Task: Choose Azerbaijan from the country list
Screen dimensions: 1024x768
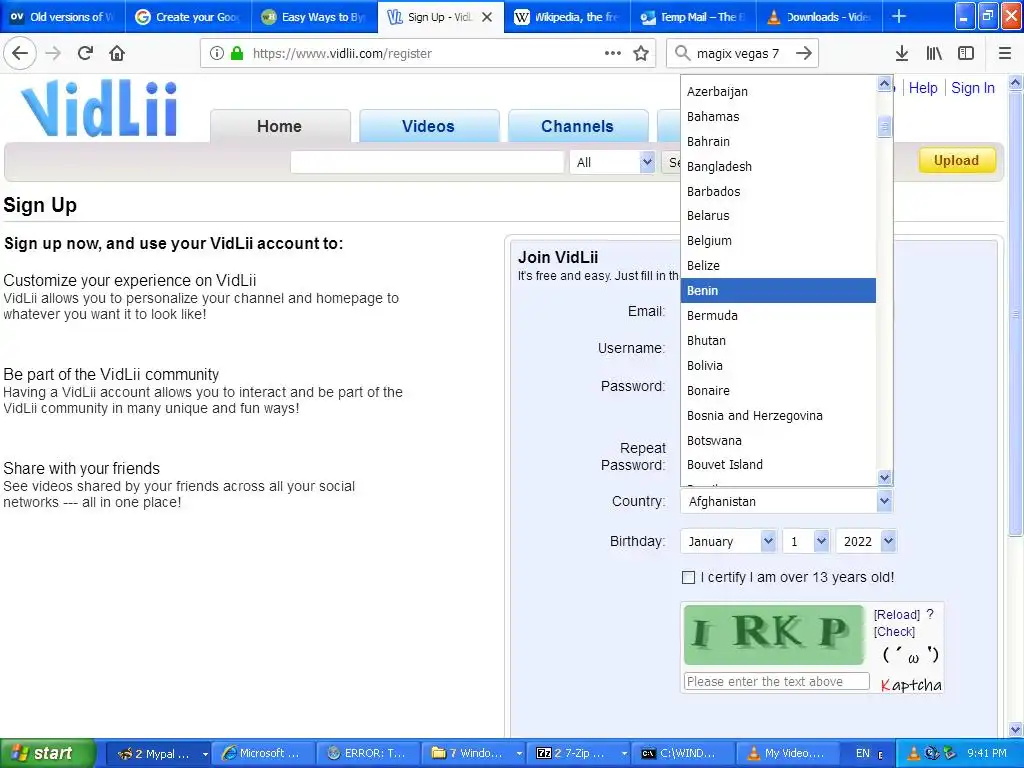Action: (x=778, y=91)
